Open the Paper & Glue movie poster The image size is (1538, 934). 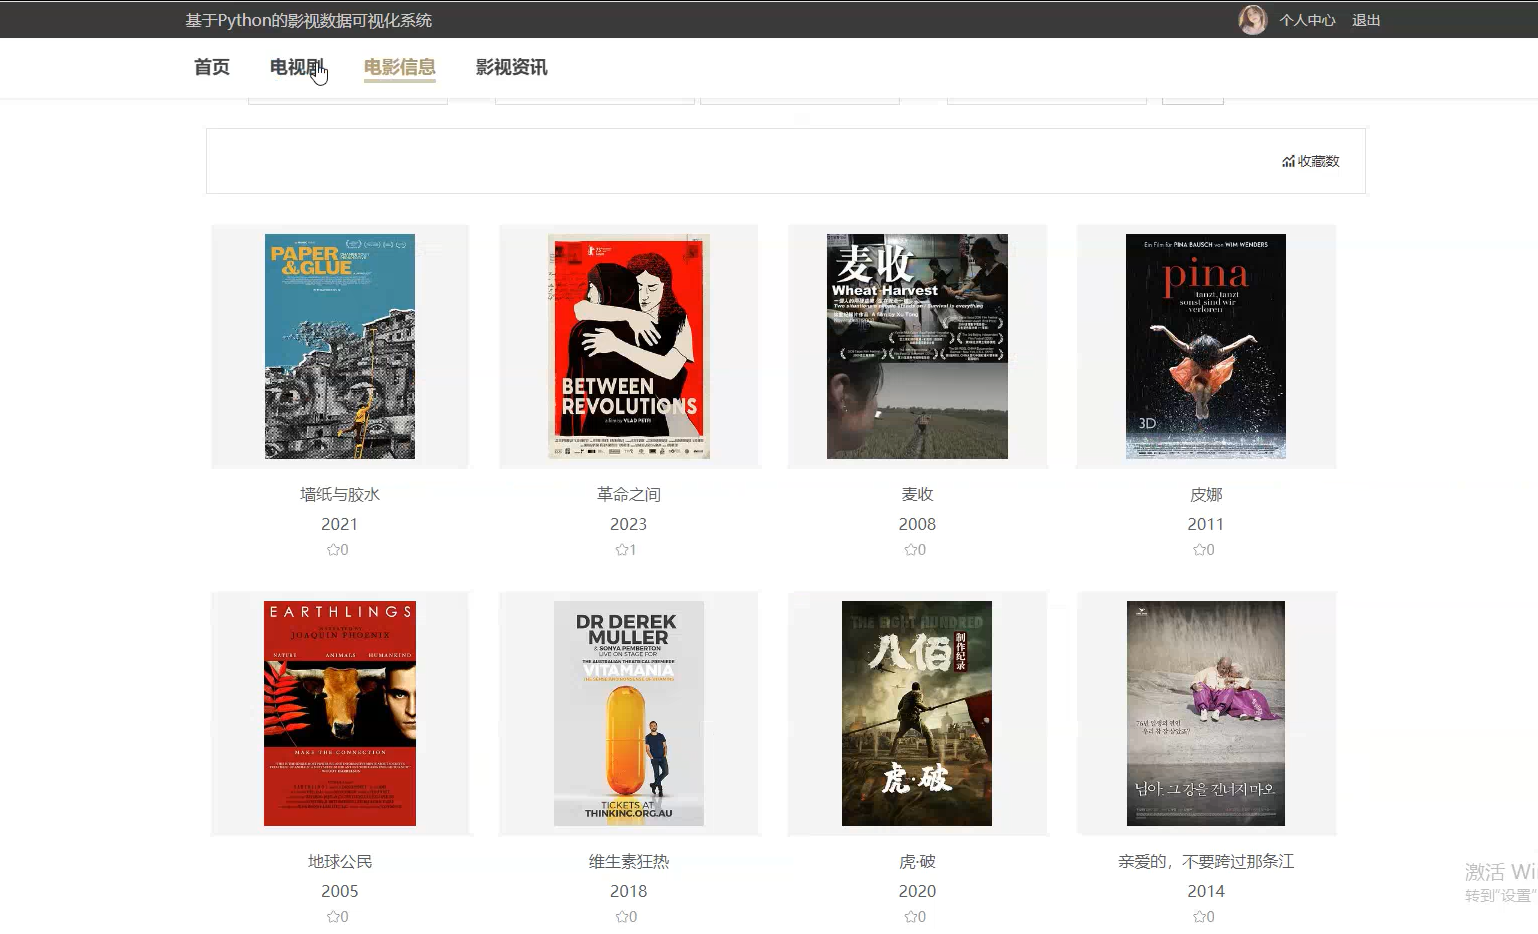340,346
